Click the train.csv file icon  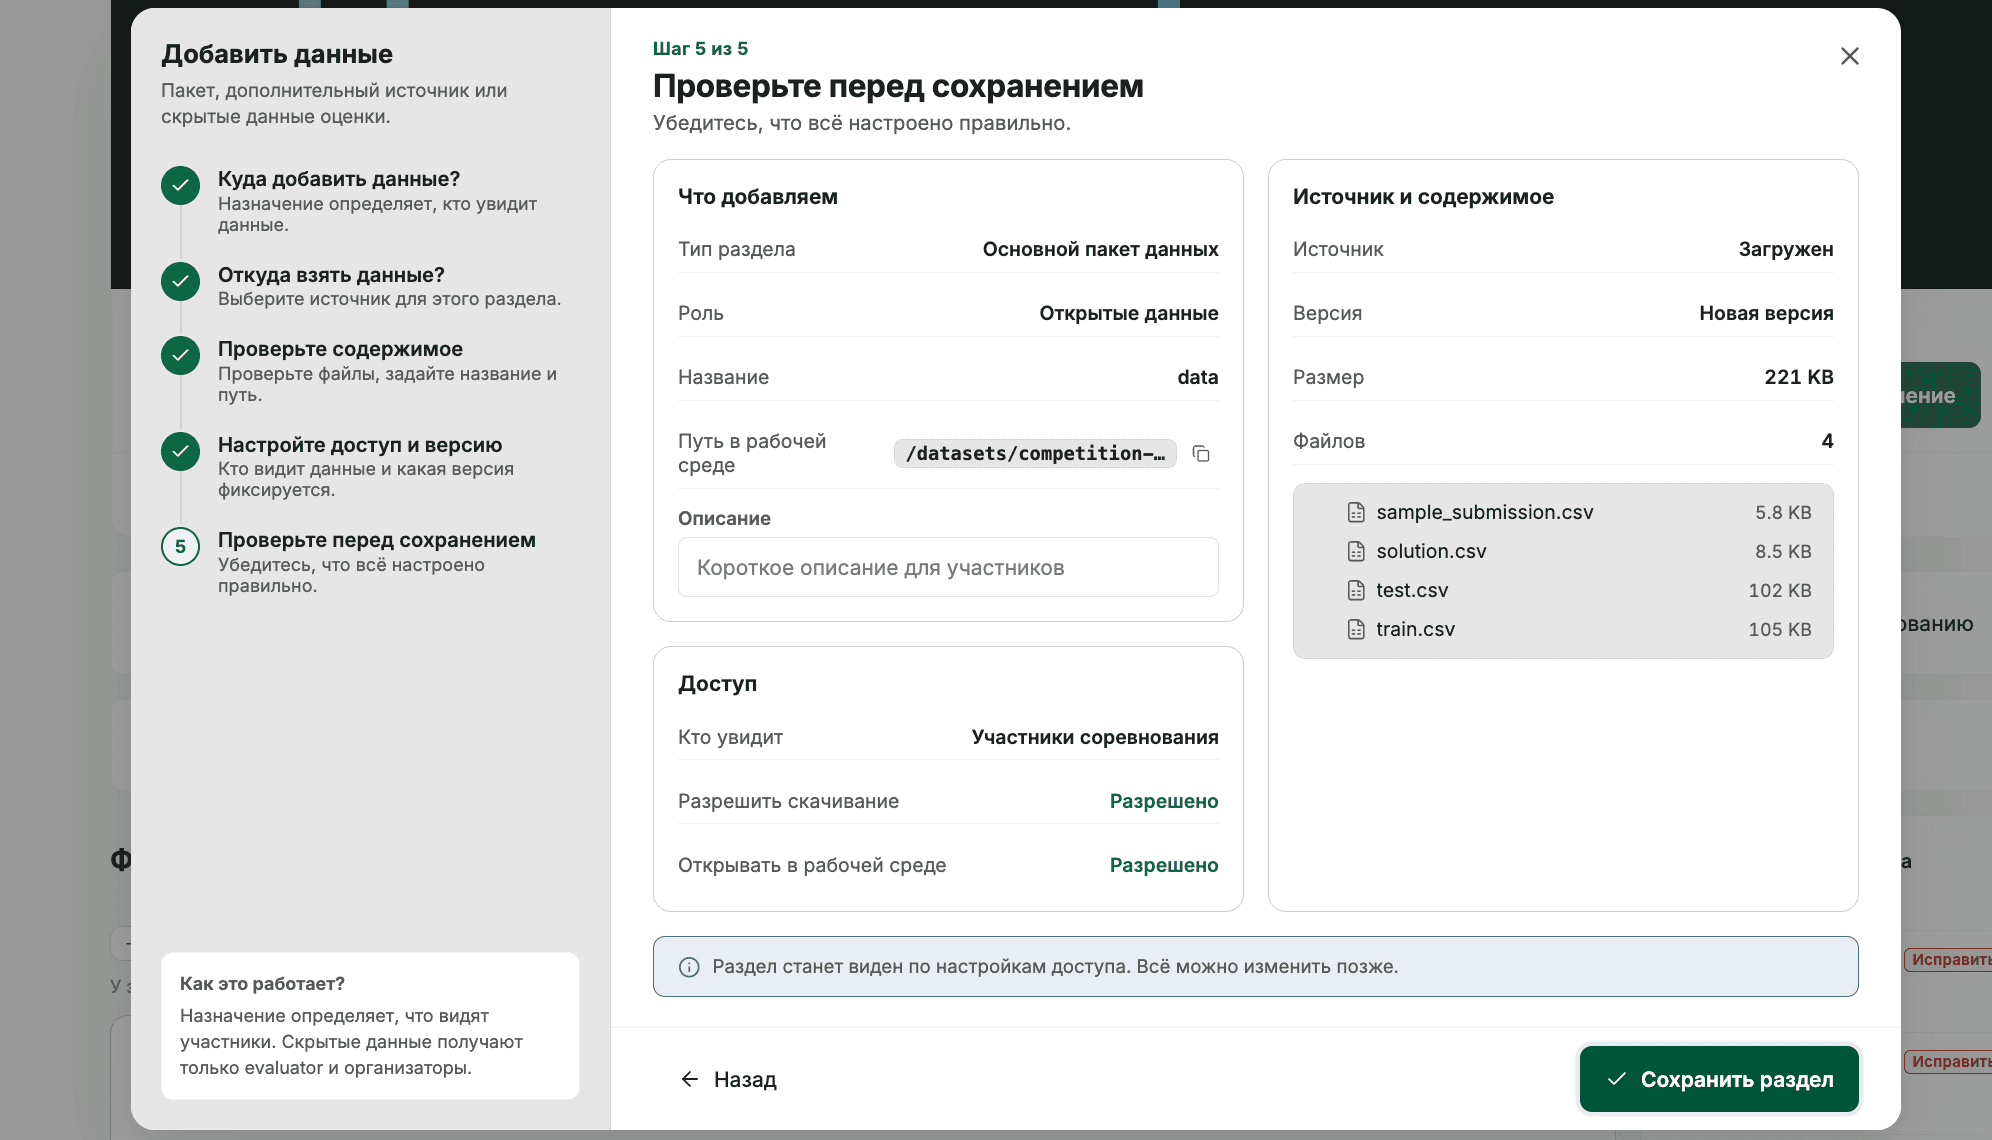pos(1355,630)
